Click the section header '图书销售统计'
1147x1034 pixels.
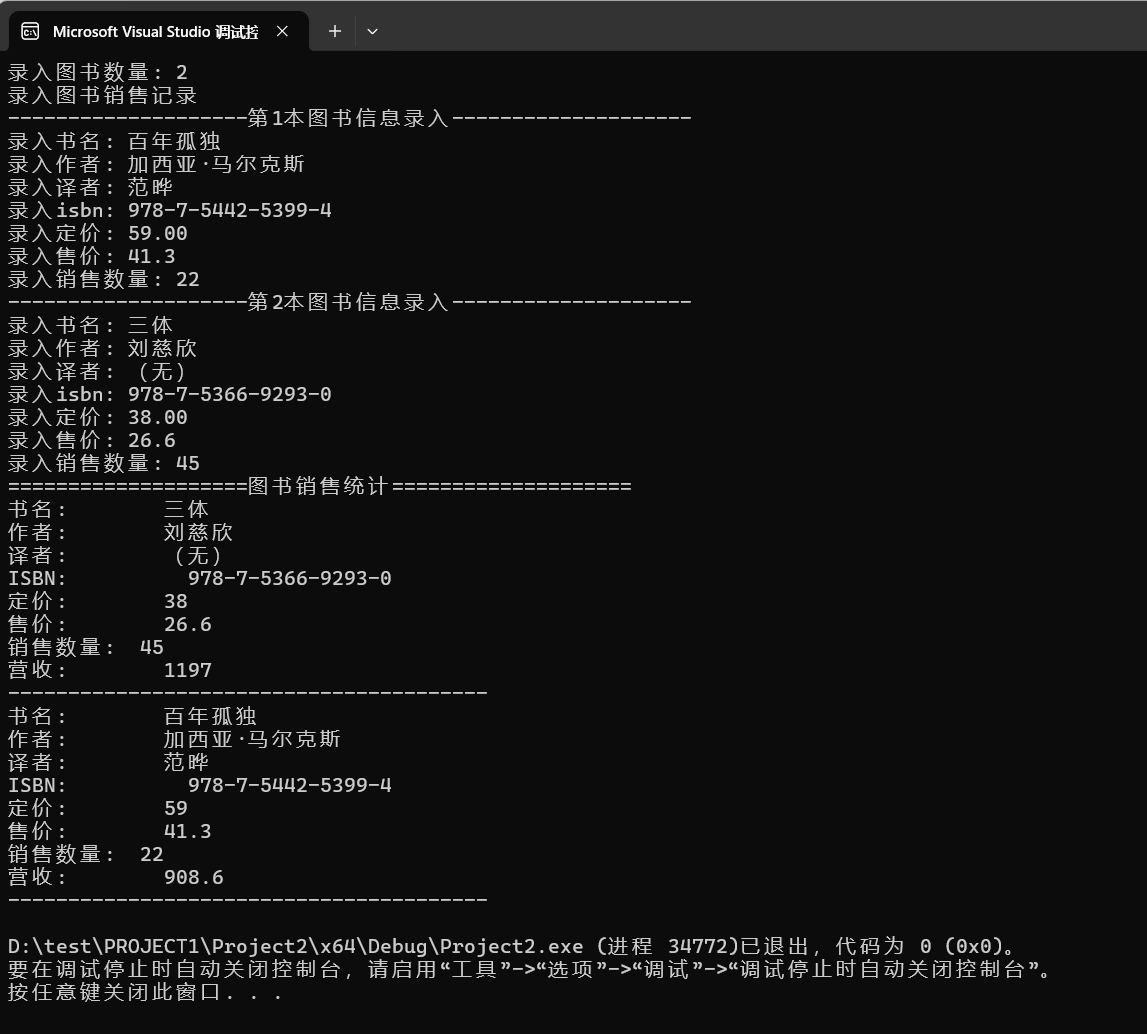[317, 486]
